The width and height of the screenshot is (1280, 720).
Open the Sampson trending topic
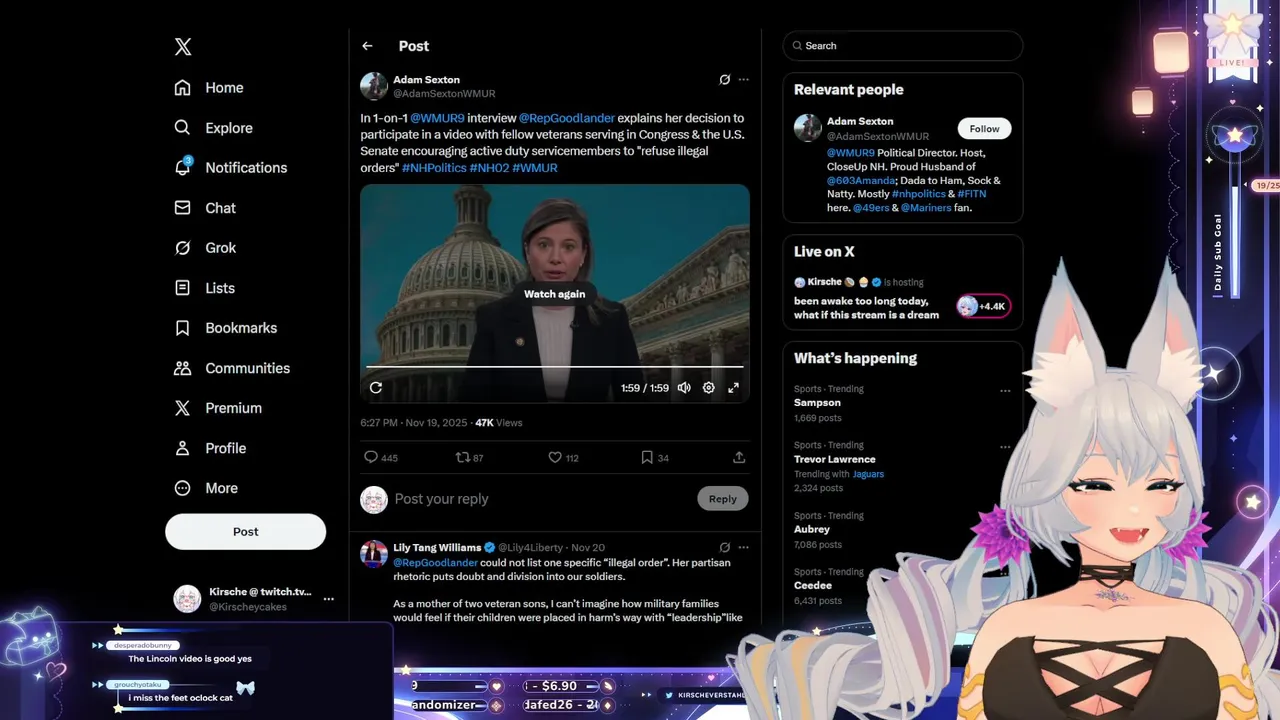(x=903, y=403)
